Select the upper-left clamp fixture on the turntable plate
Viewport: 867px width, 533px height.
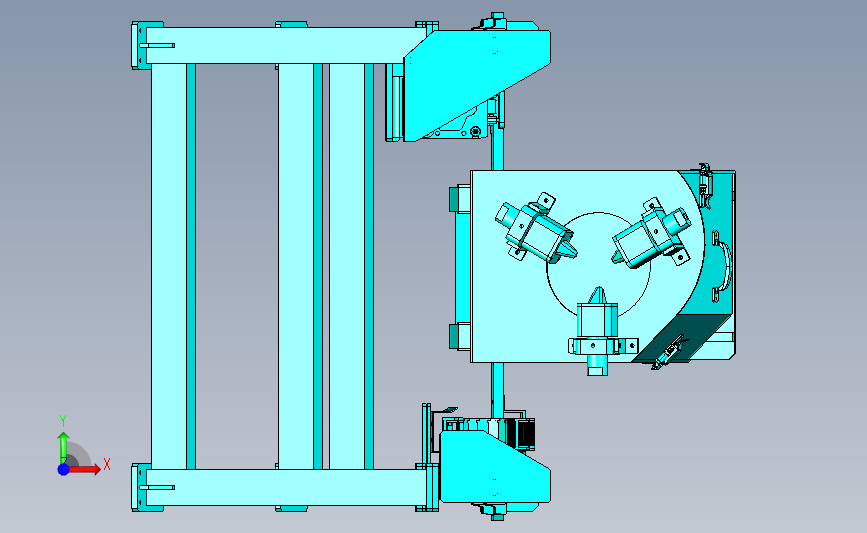[x=535, y=228]
